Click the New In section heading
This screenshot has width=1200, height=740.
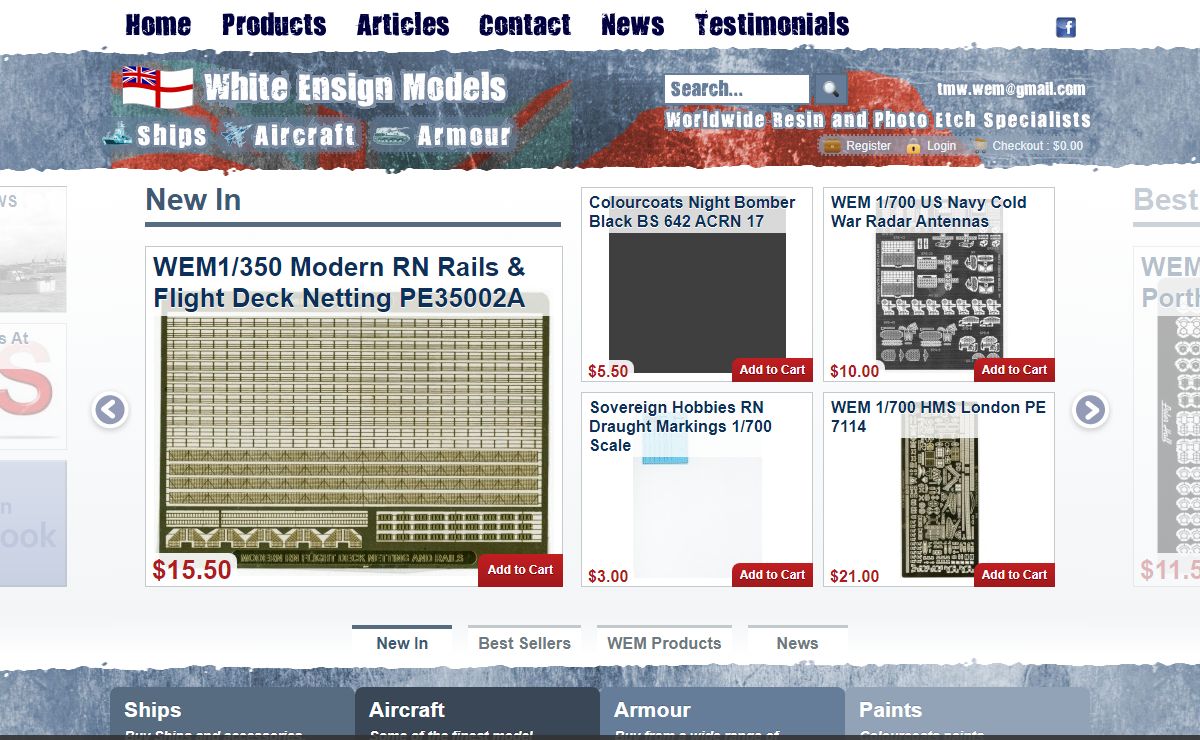pos(193,200)
